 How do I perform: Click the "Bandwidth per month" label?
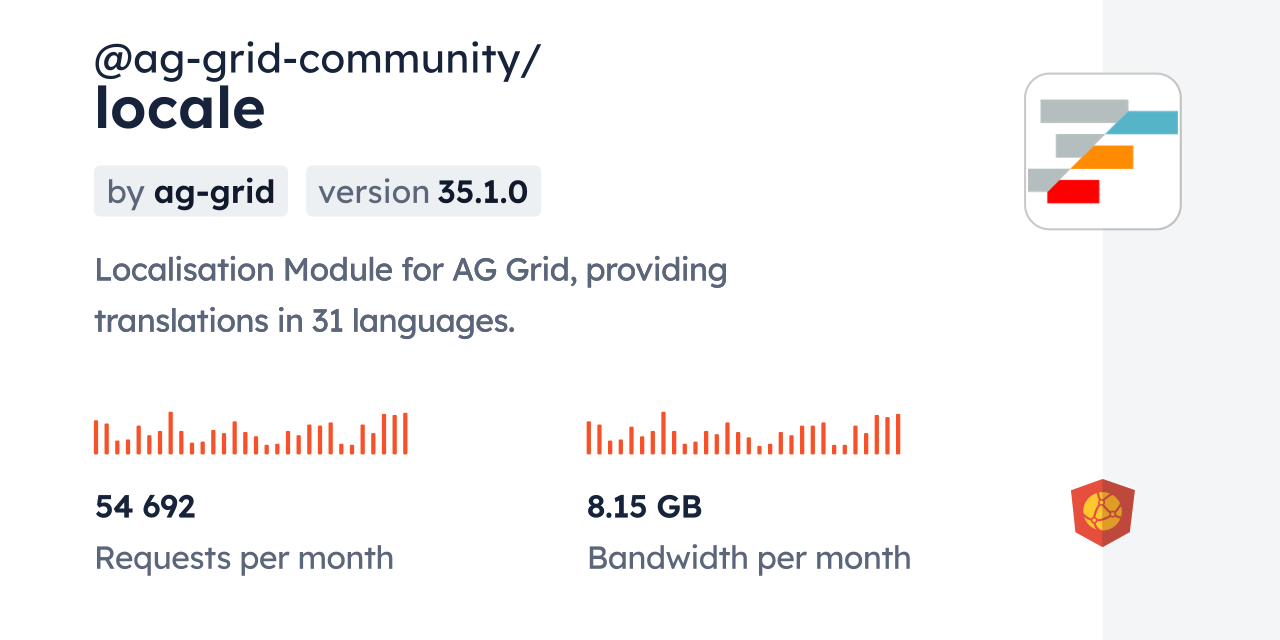click(x=749, y=558)
